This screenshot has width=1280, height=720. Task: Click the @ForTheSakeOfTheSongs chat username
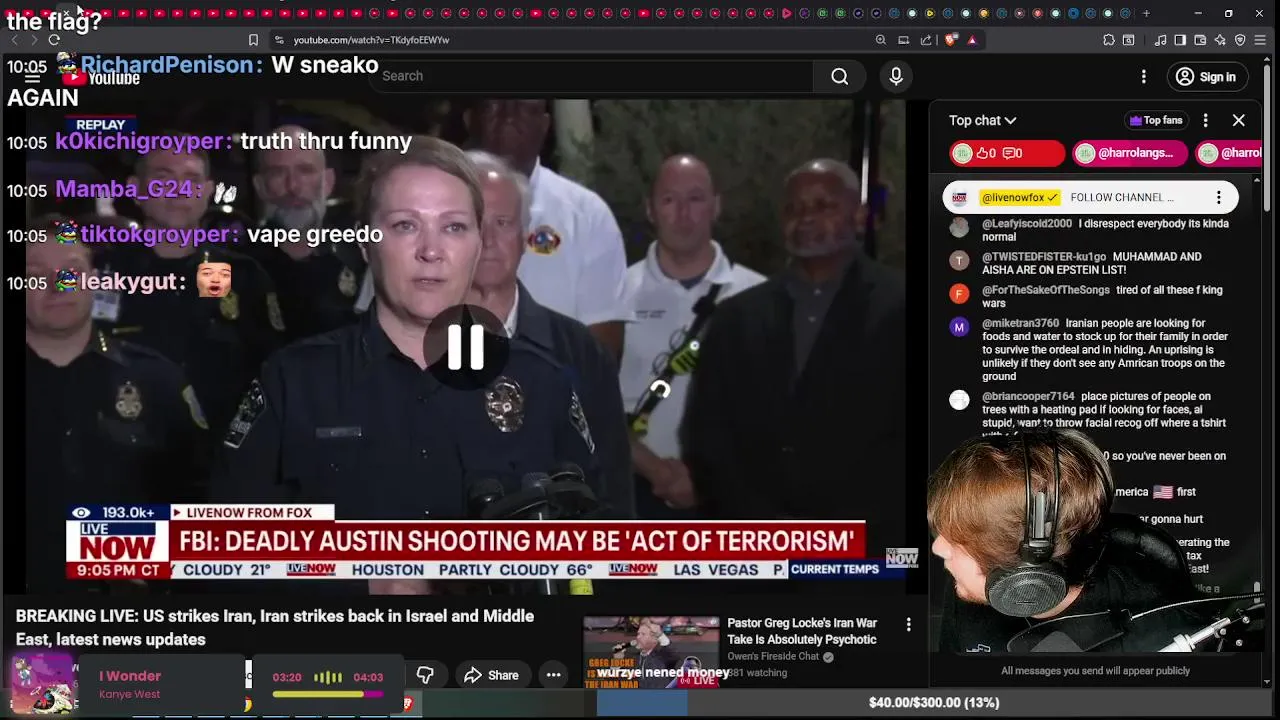[x=1046, y=290]
